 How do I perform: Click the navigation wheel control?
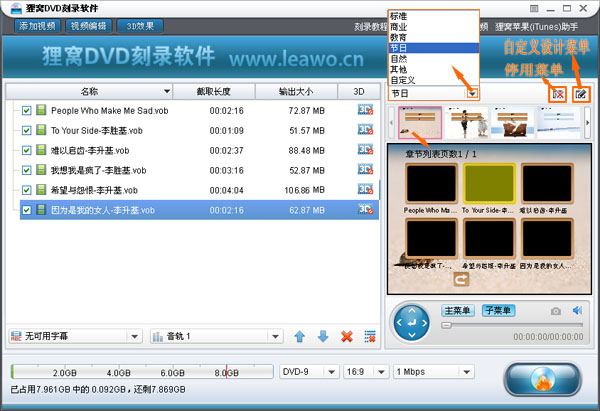(x=412, y=323)
